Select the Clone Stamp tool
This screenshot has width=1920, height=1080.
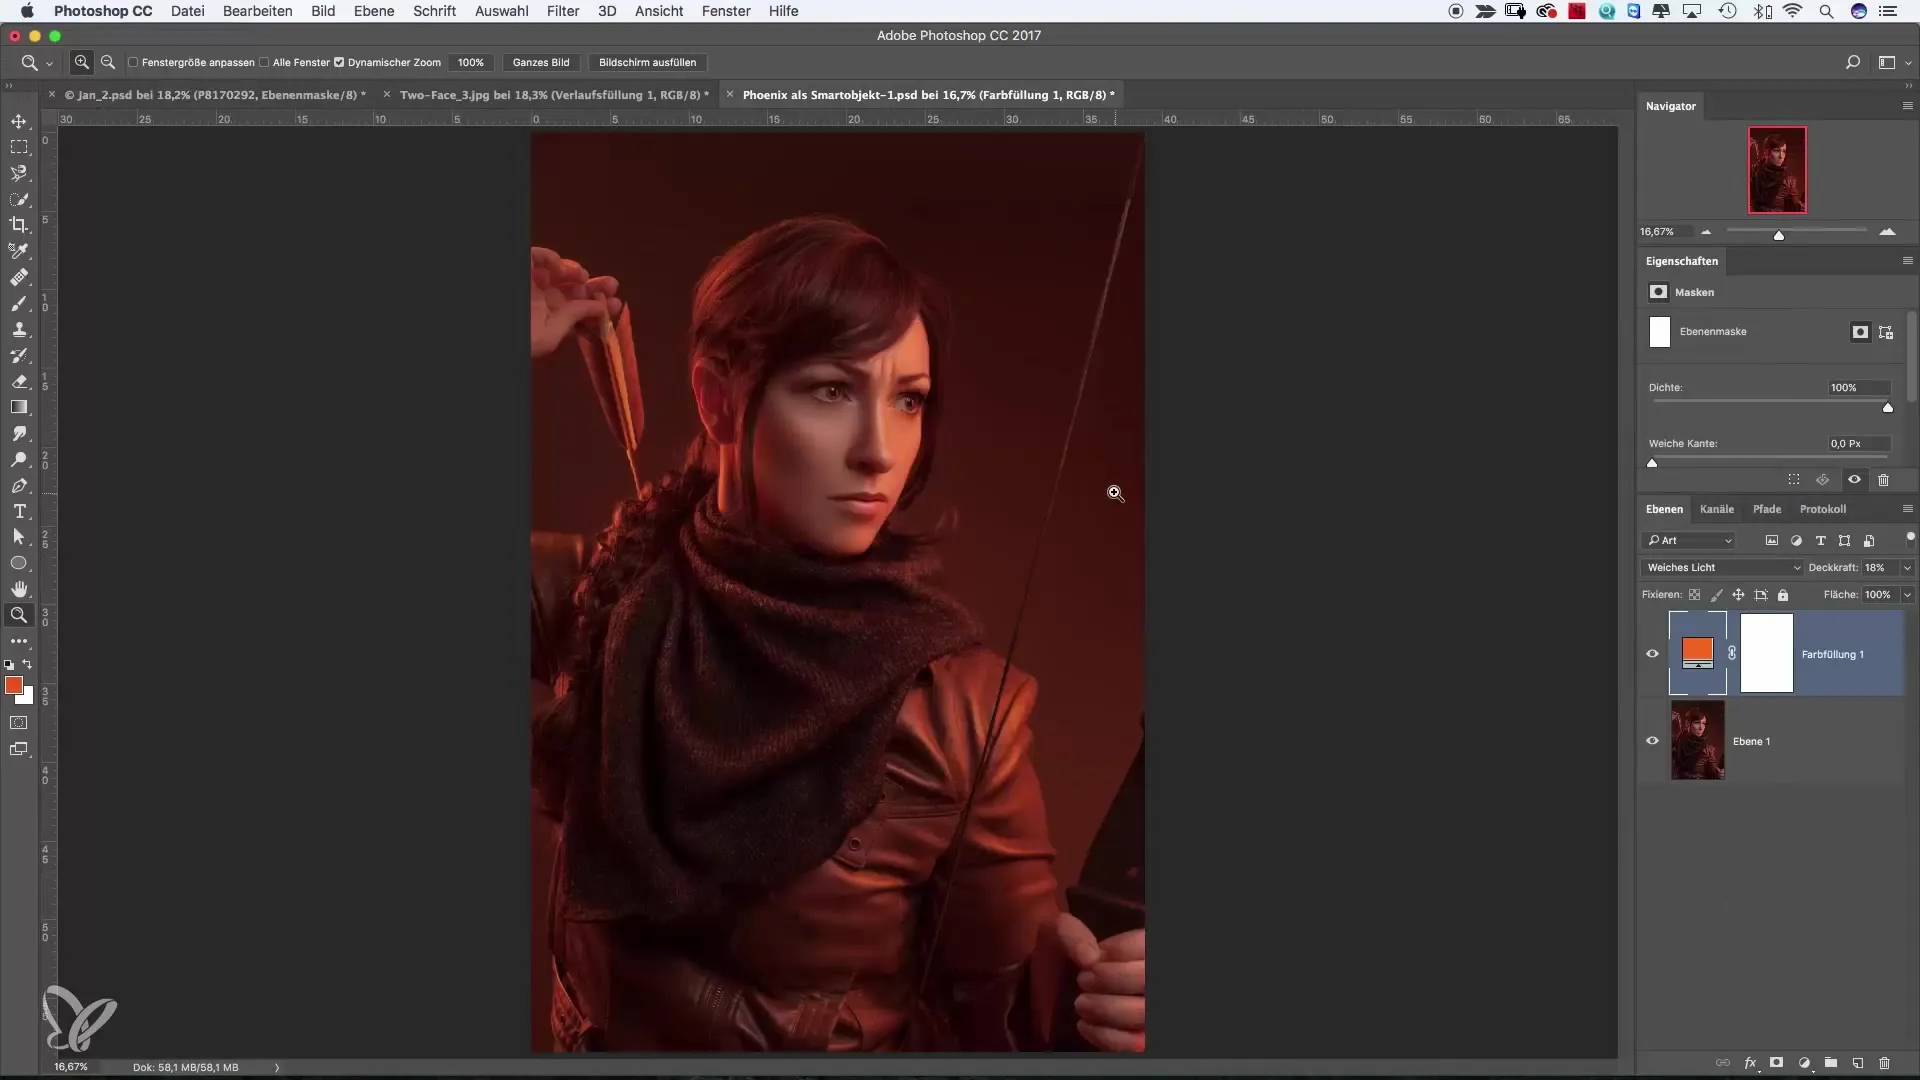click(x=19, y=329)
